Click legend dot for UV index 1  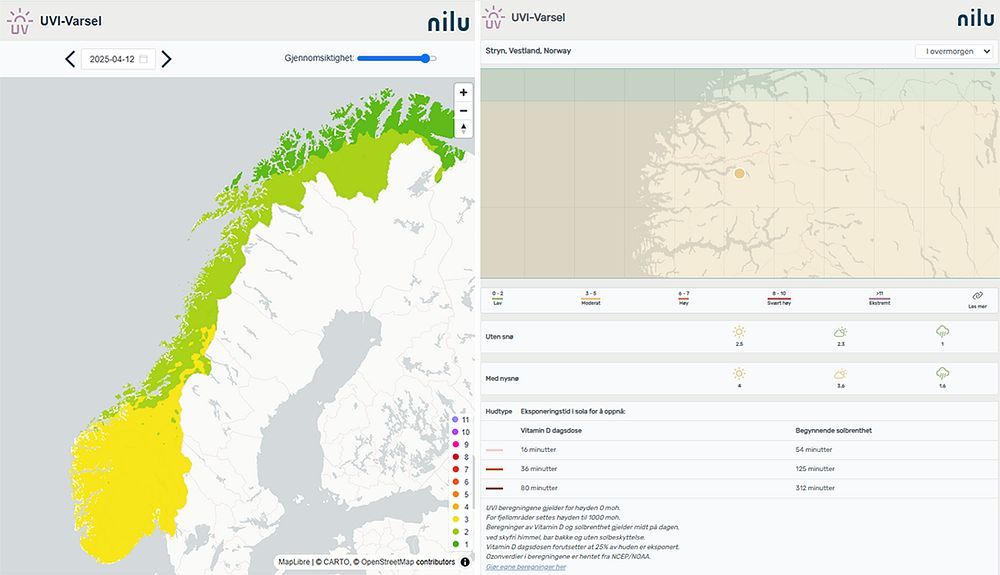click(x=455, y=544)
